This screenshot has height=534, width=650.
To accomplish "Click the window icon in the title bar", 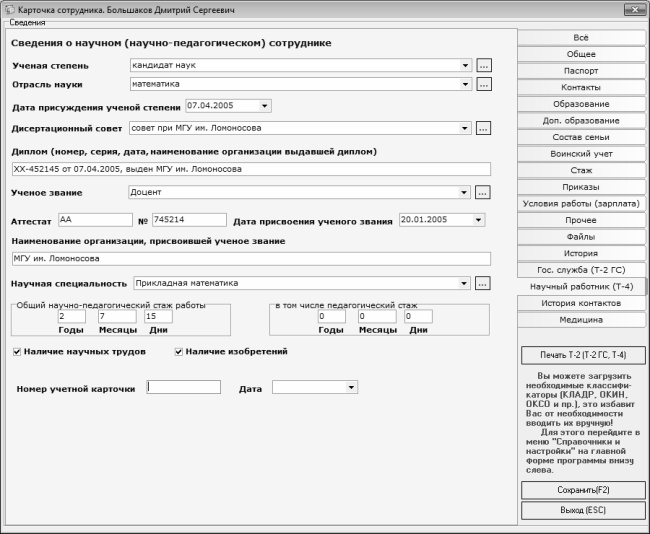I will coord(9,8).
